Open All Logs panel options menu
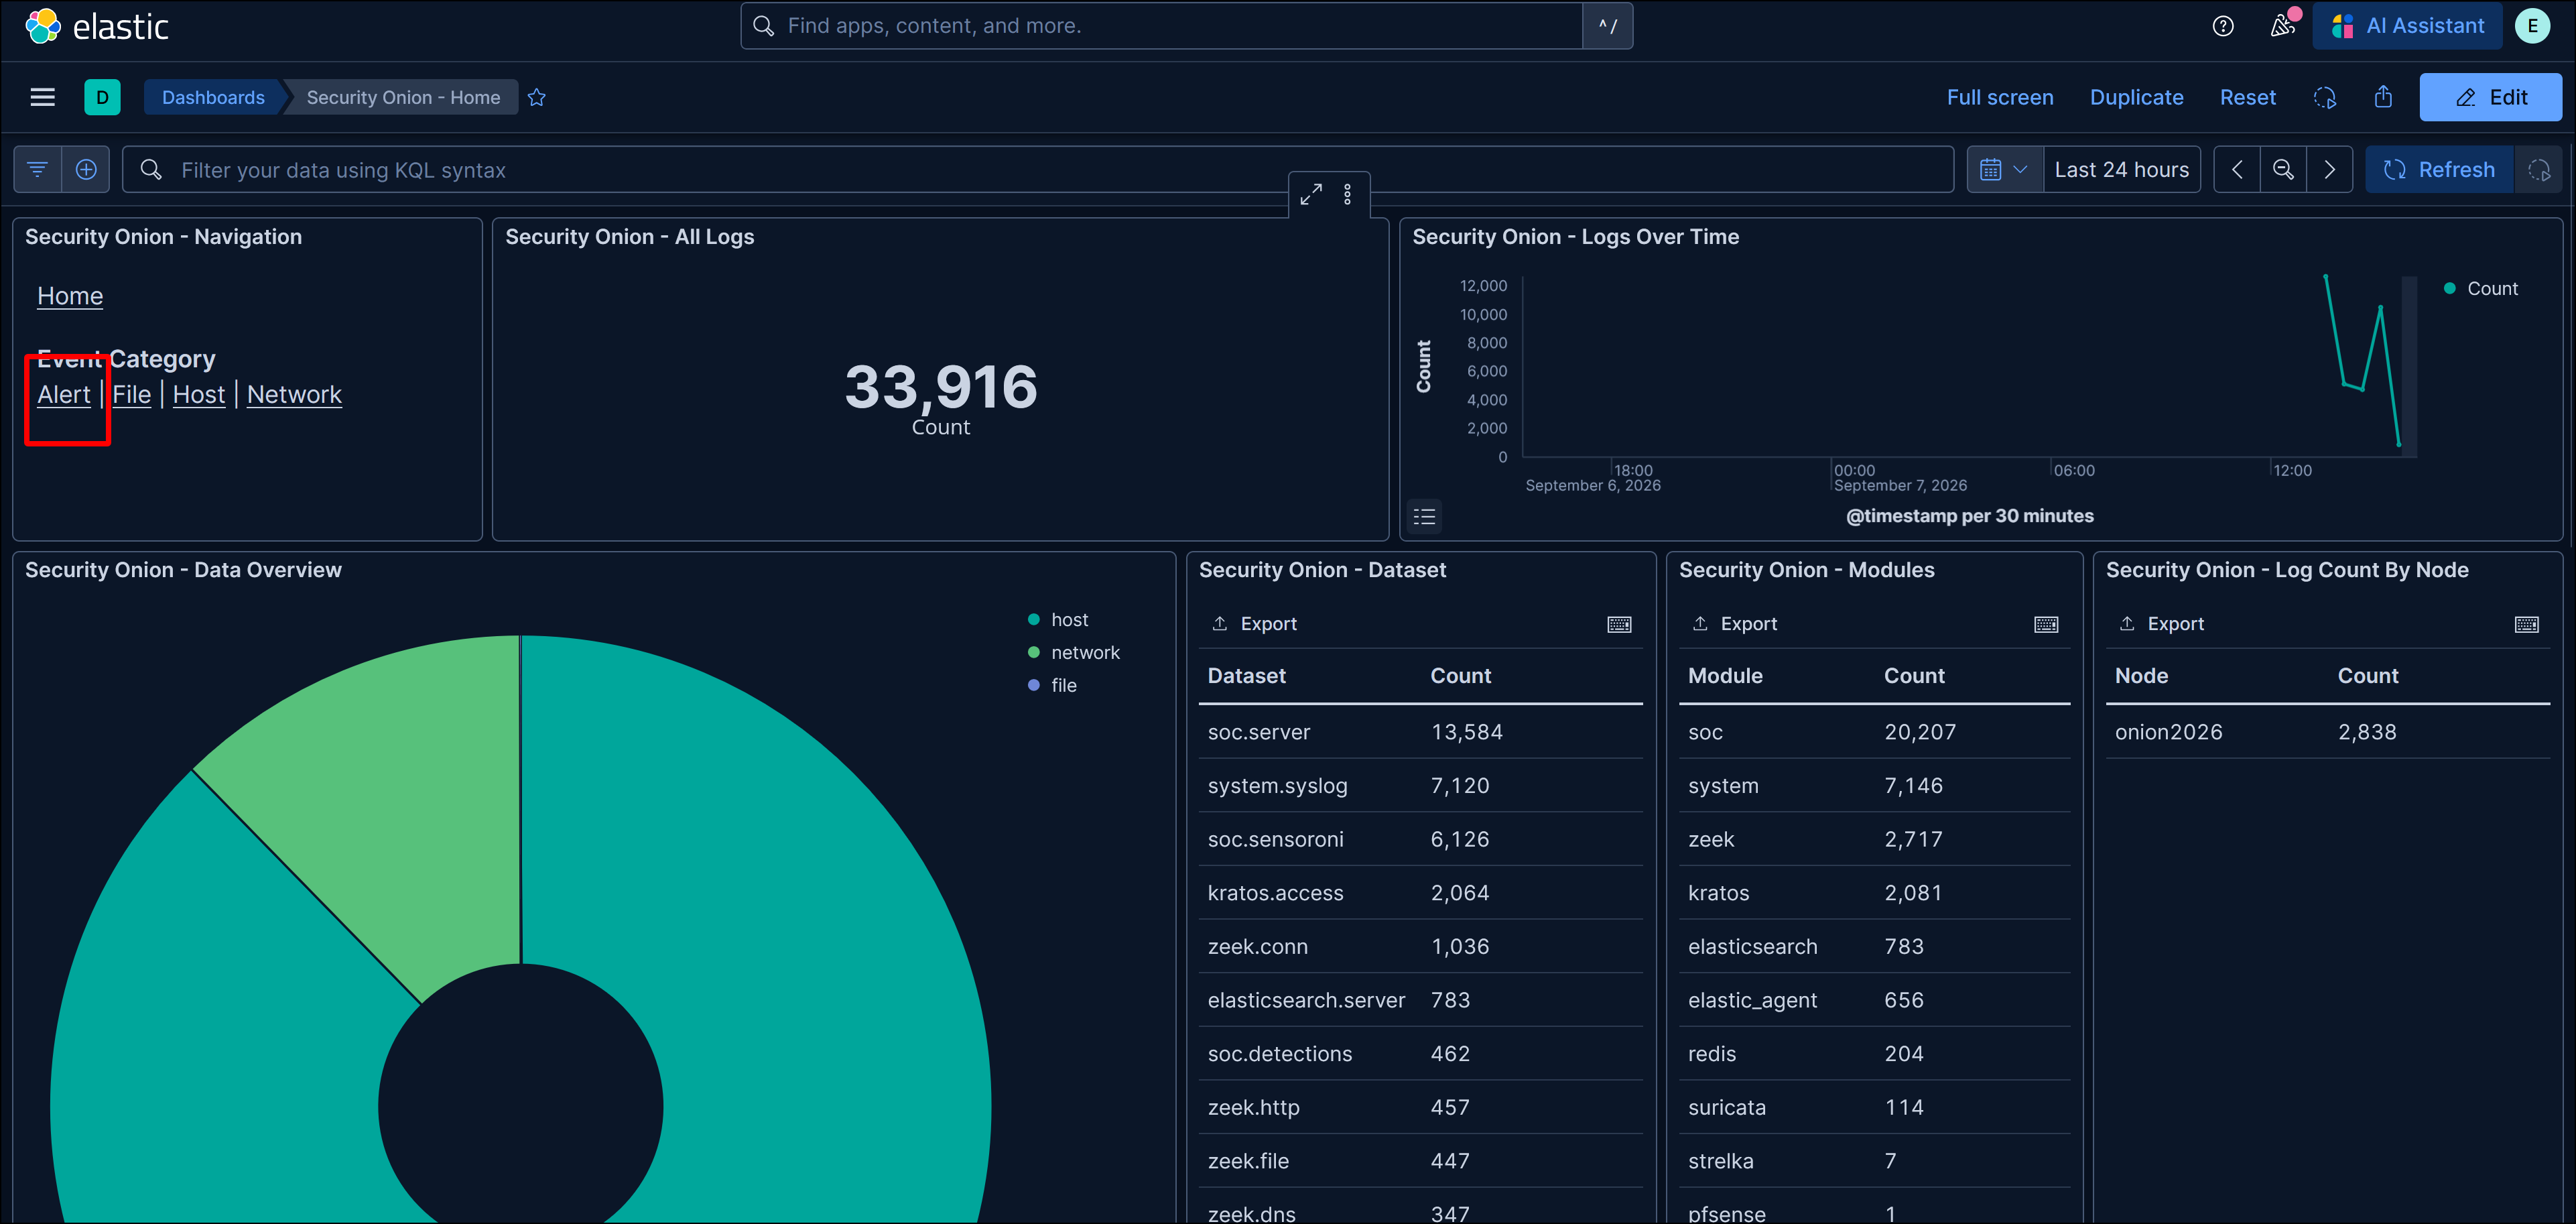Image resolution: width=2576 pixels, height=1224 pixels. click(x=1347, y=194)
